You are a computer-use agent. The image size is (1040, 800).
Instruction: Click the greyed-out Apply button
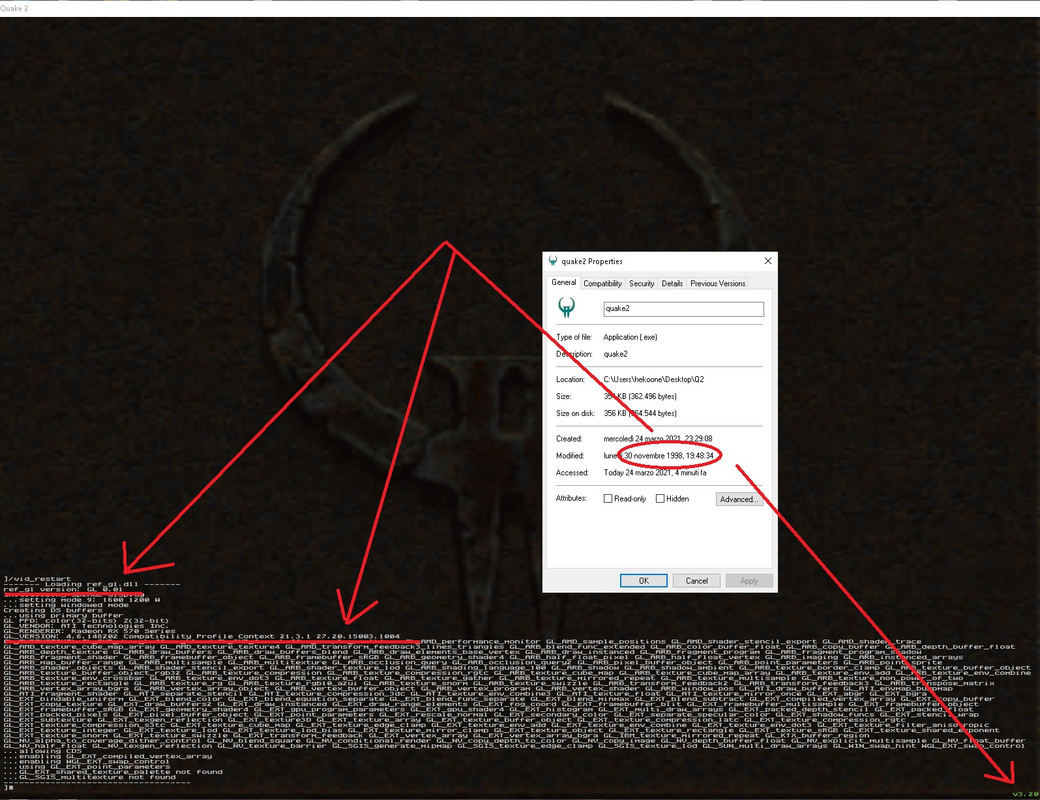click(x=749, y=580)
